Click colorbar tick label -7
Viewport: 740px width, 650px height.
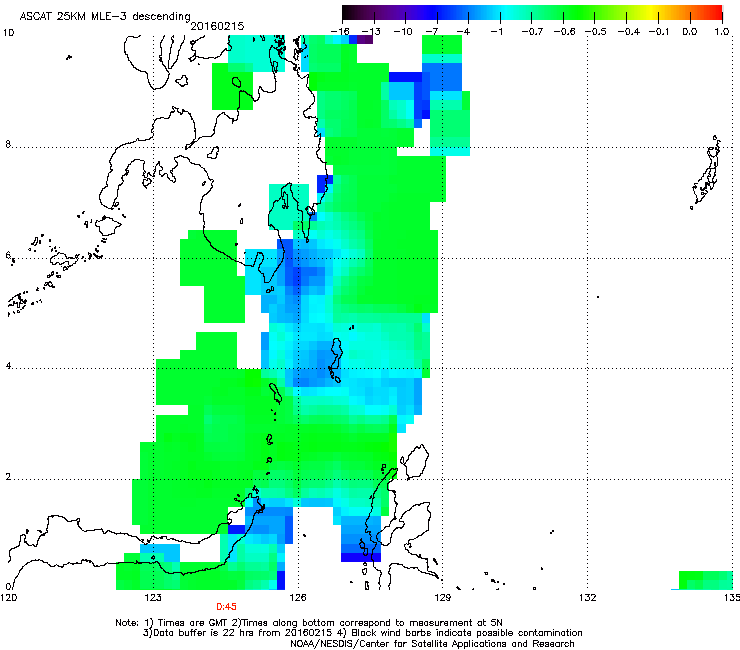431,32
